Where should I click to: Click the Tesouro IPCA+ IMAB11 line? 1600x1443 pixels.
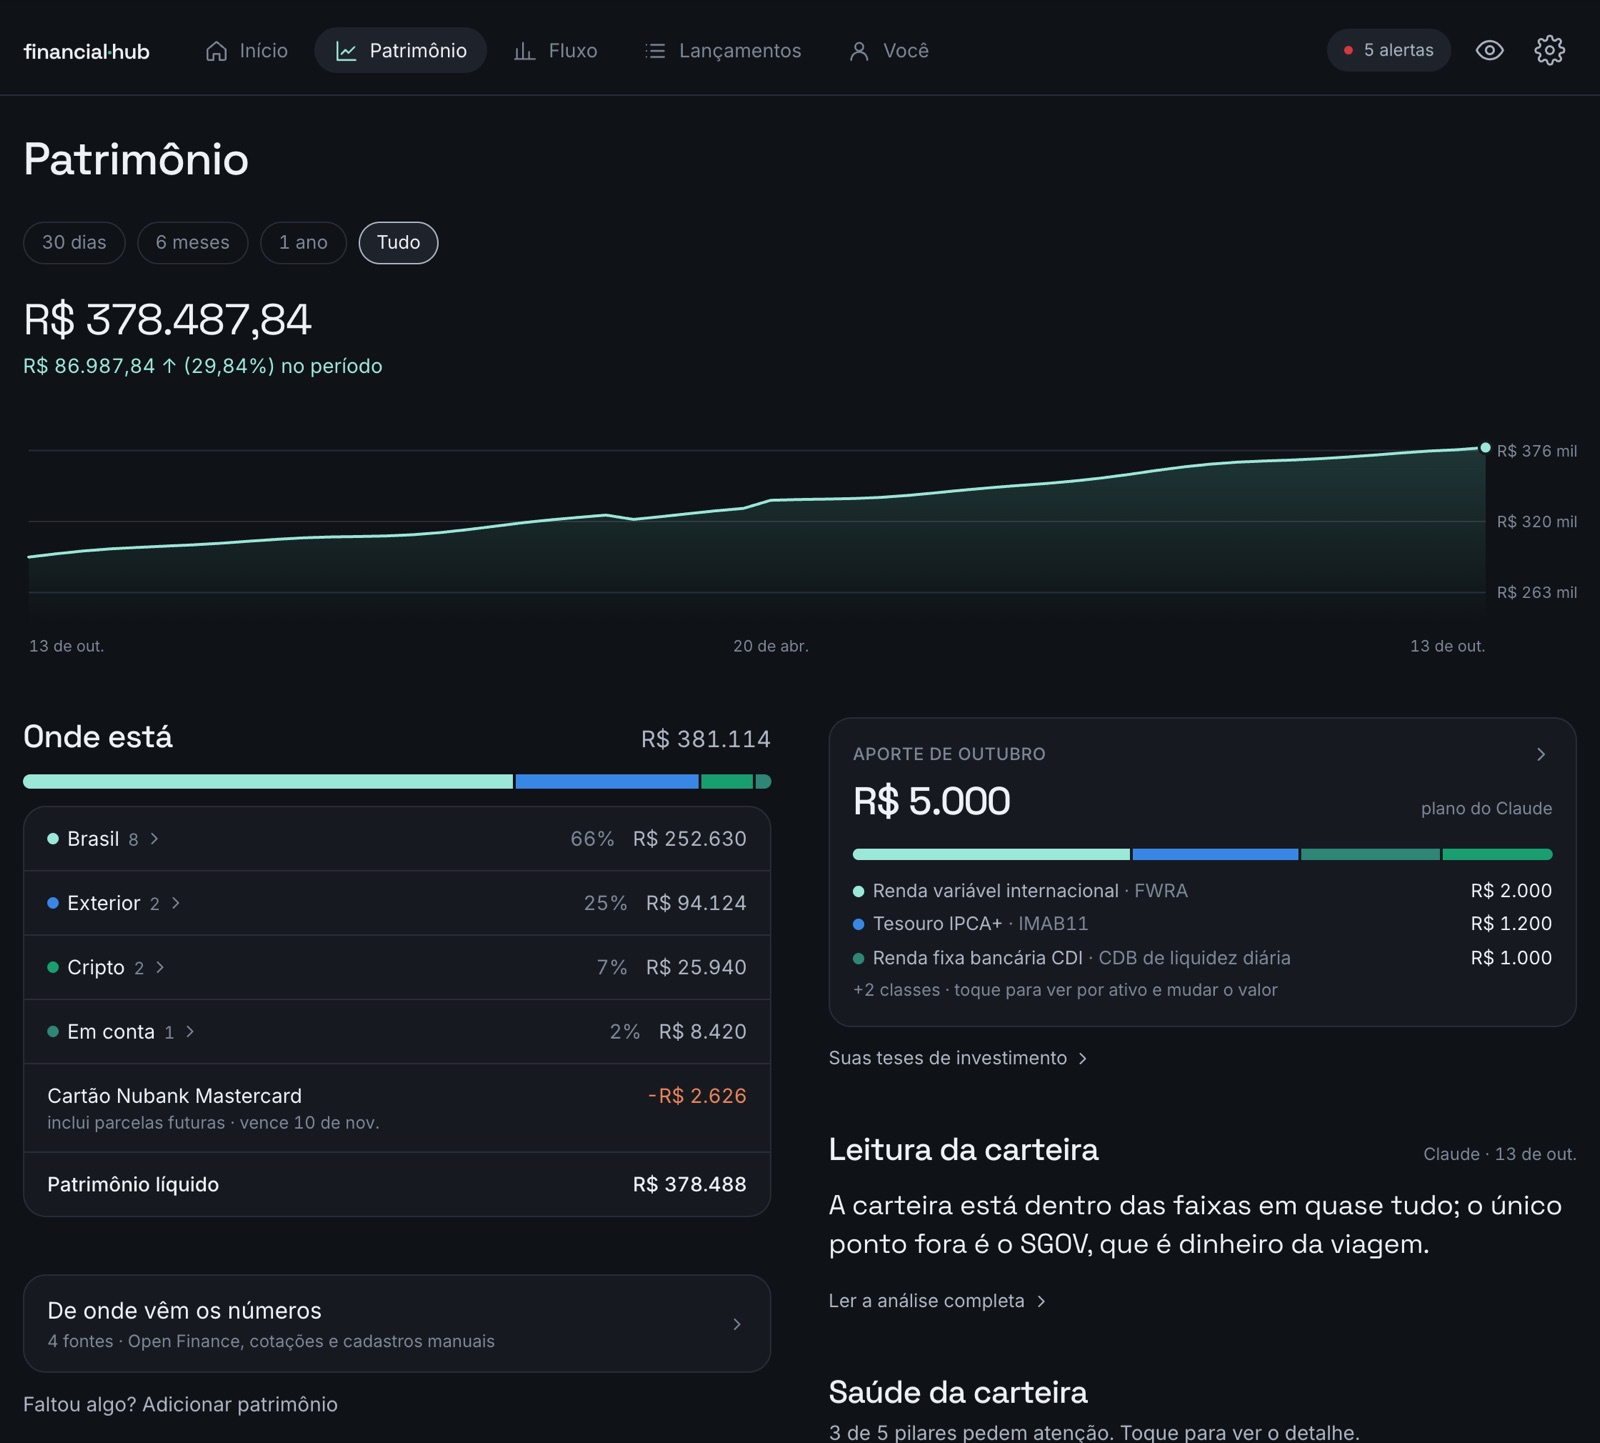1202,924
